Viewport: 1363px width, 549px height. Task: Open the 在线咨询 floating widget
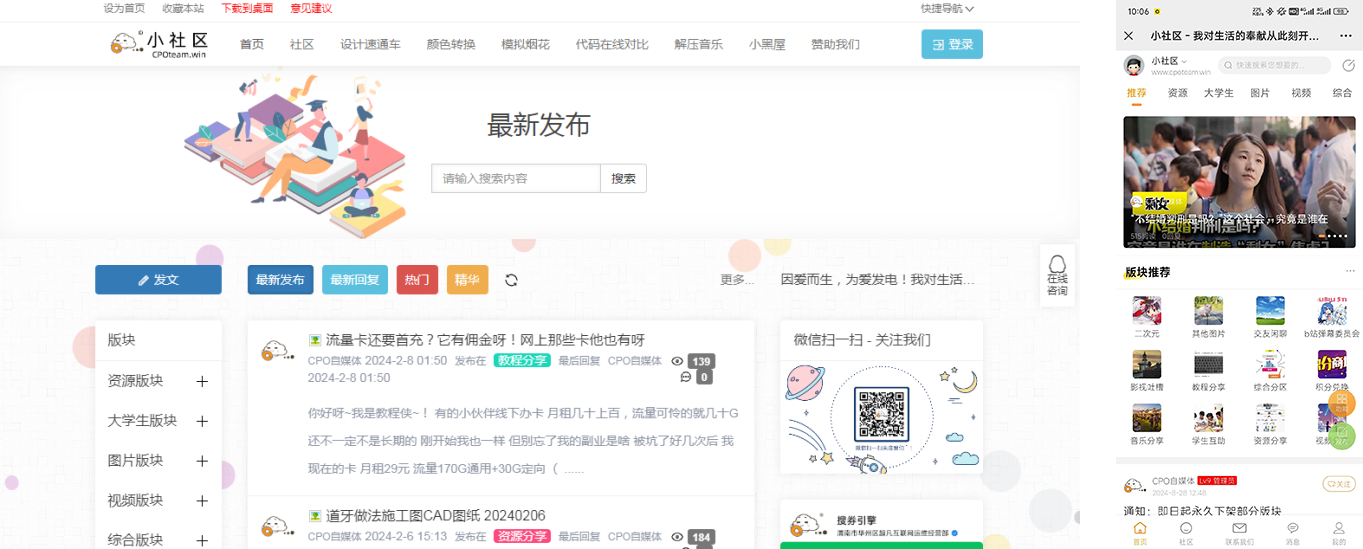[1057, 274]
